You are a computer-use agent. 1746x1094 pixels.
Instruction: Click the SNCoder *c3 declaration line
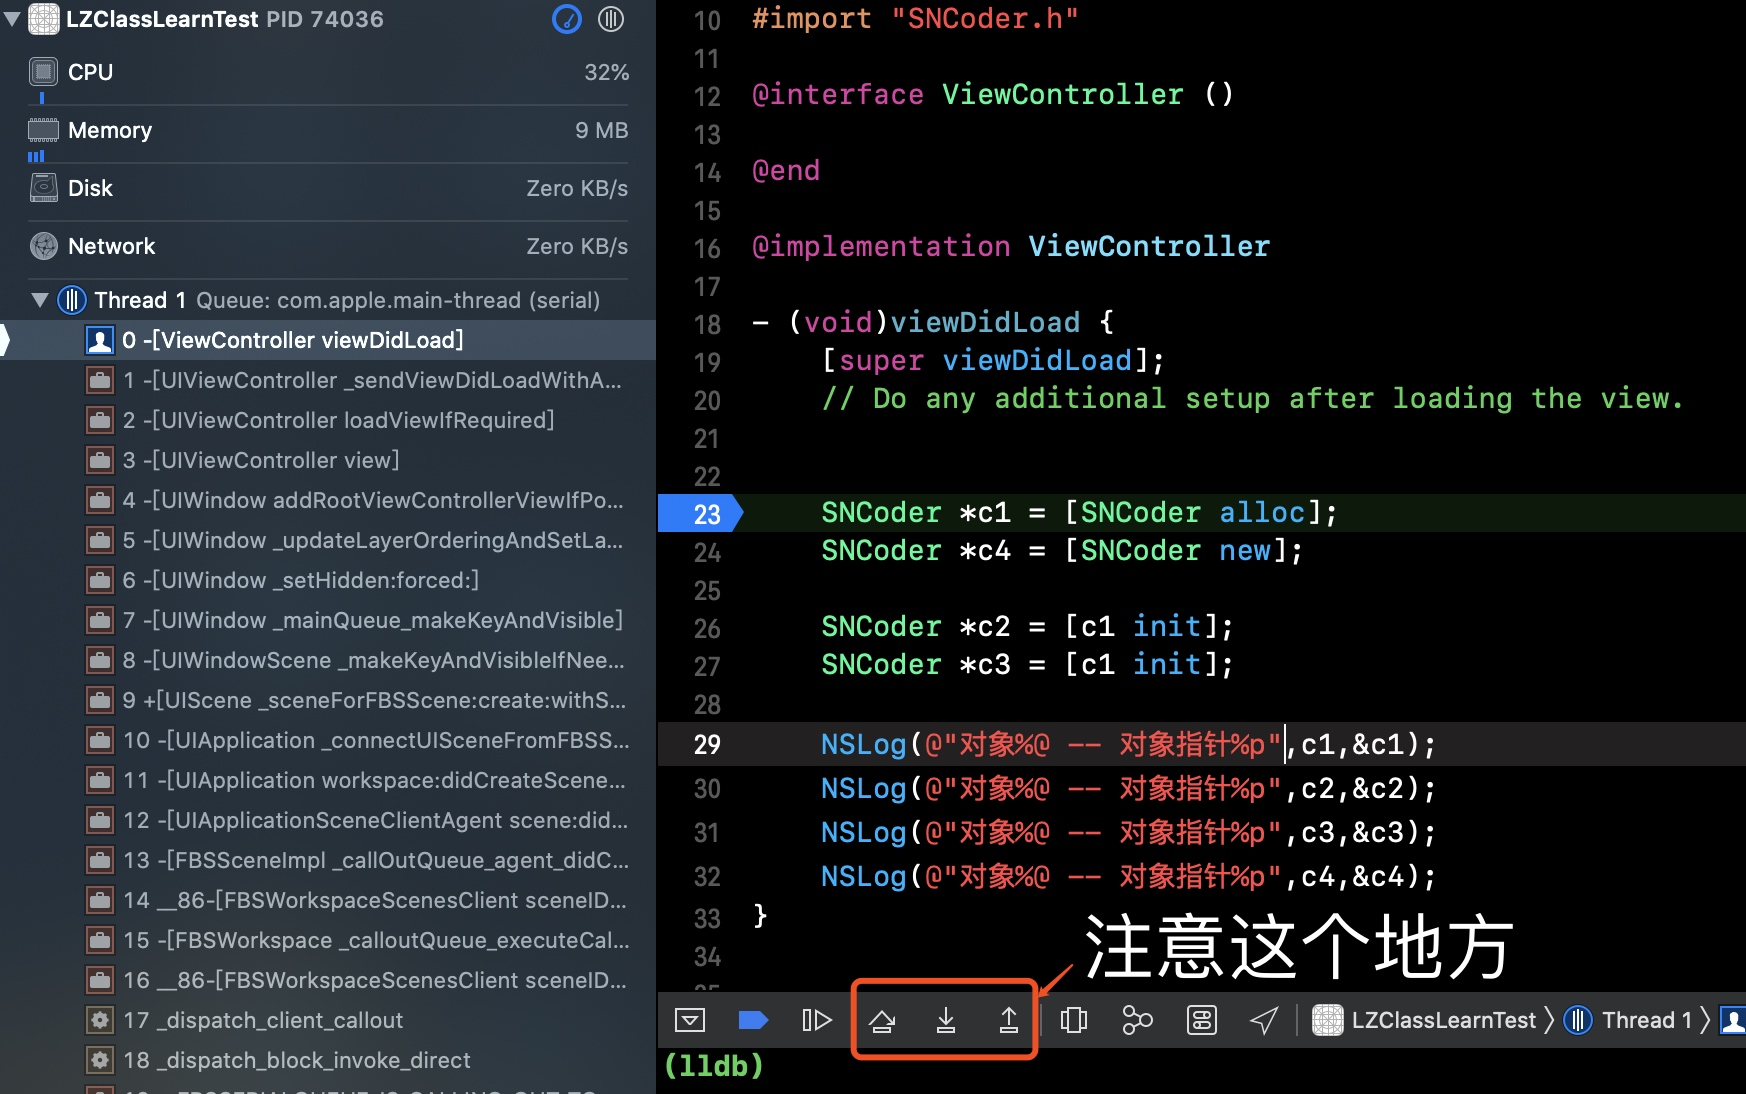1027,665
